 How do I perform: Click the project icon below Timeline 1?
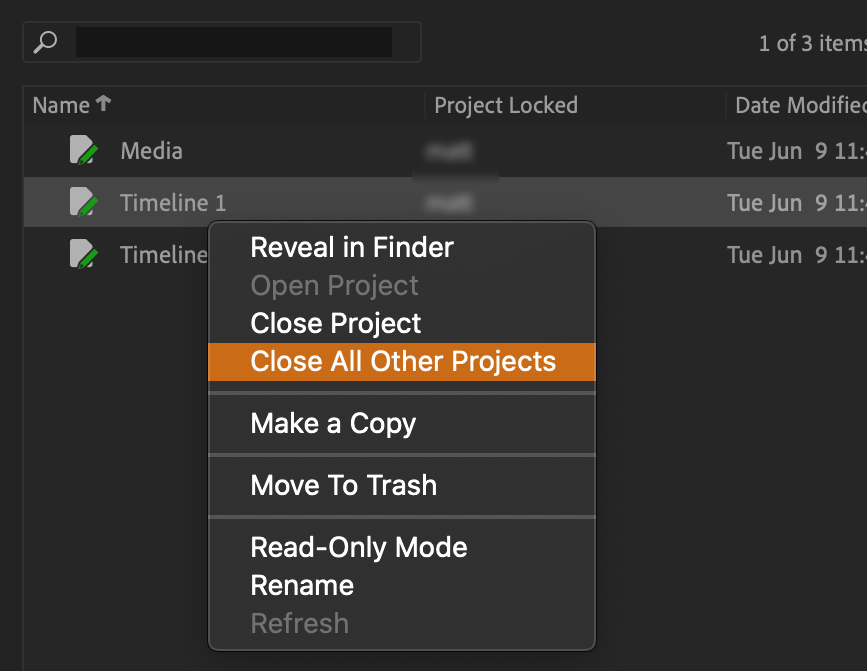tap(84, 255)
